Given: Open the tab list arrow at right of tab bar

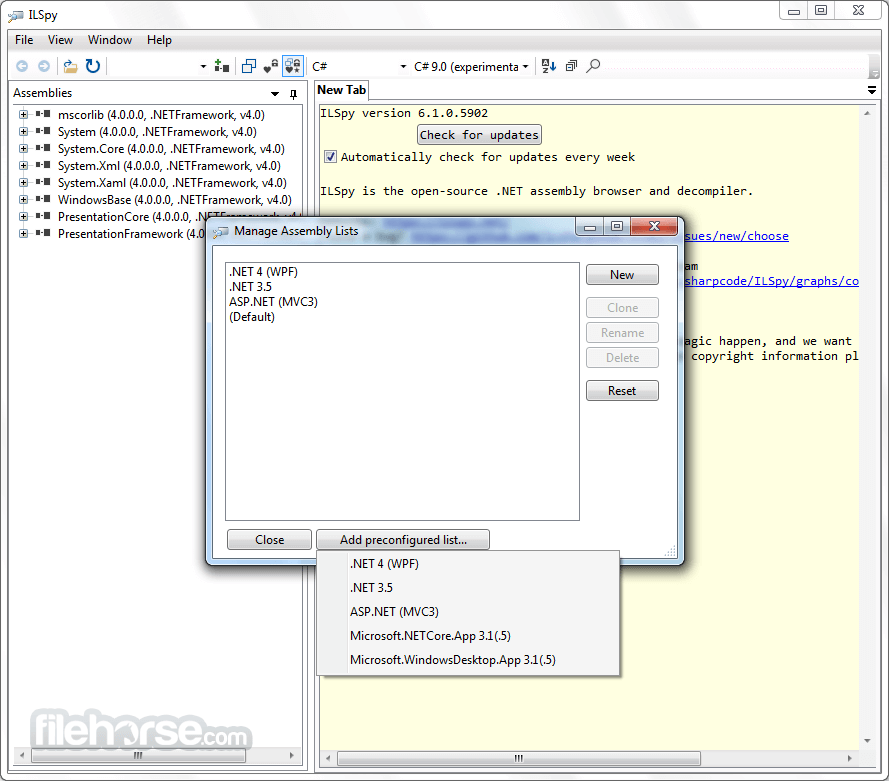Looking at the screenshot, I should (872, 90).
